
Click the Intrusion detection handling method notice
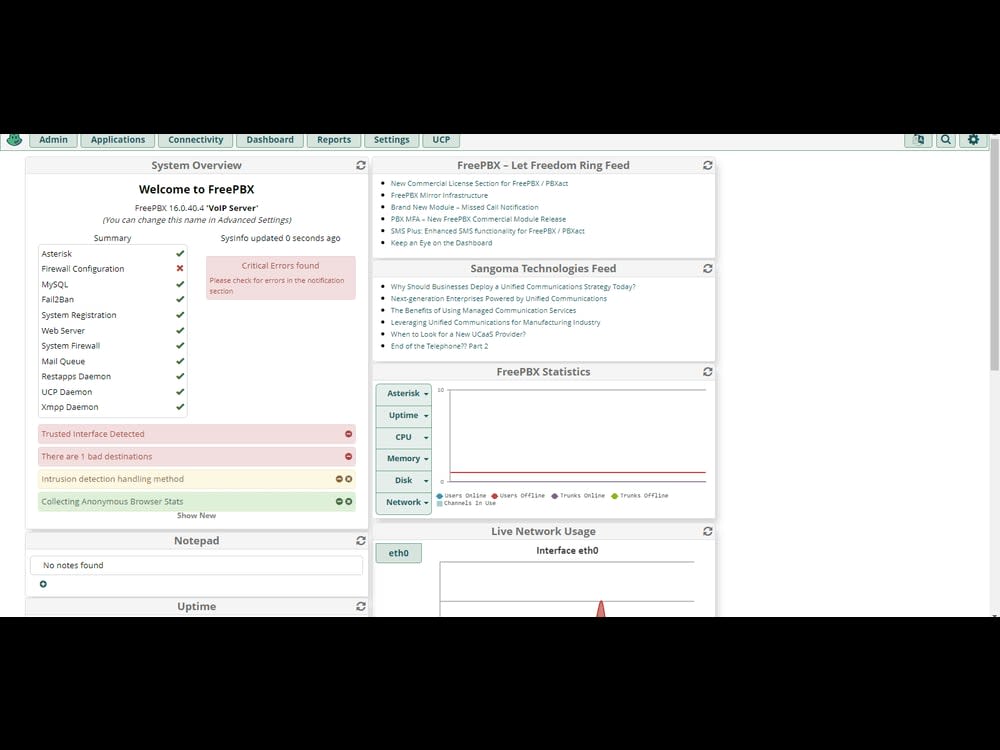pyautogui.click(x=196, y=479)
